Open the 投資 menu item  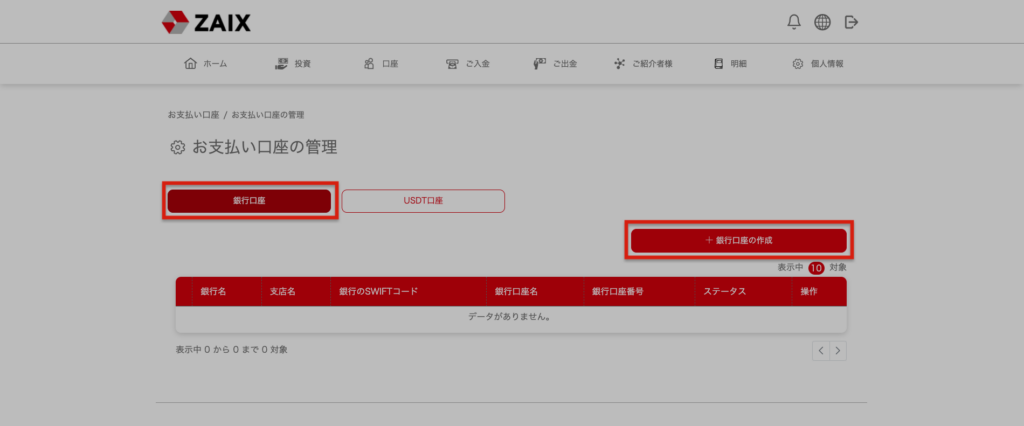[293, 64]
